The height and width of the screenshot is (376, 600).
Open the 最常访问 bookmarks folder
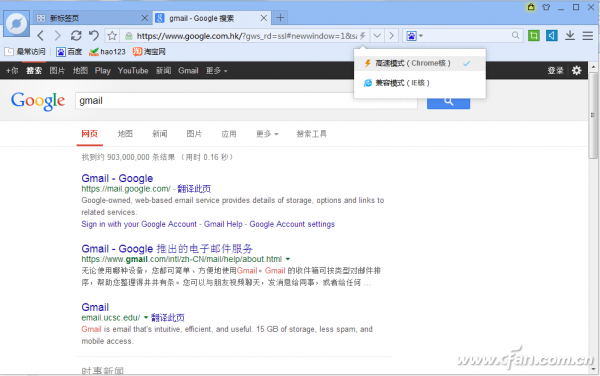click(x=25, y=52)
